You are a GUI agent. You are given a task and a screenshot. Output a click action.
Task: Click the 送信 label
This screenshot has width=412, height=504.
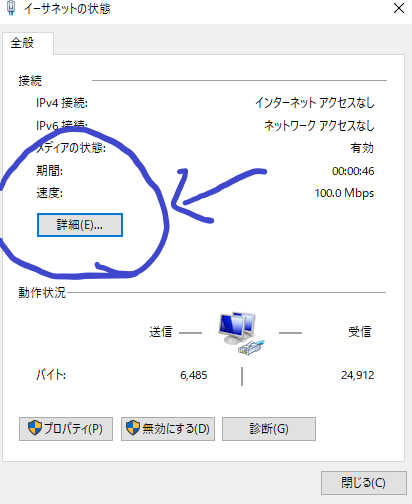coord(161,332)
